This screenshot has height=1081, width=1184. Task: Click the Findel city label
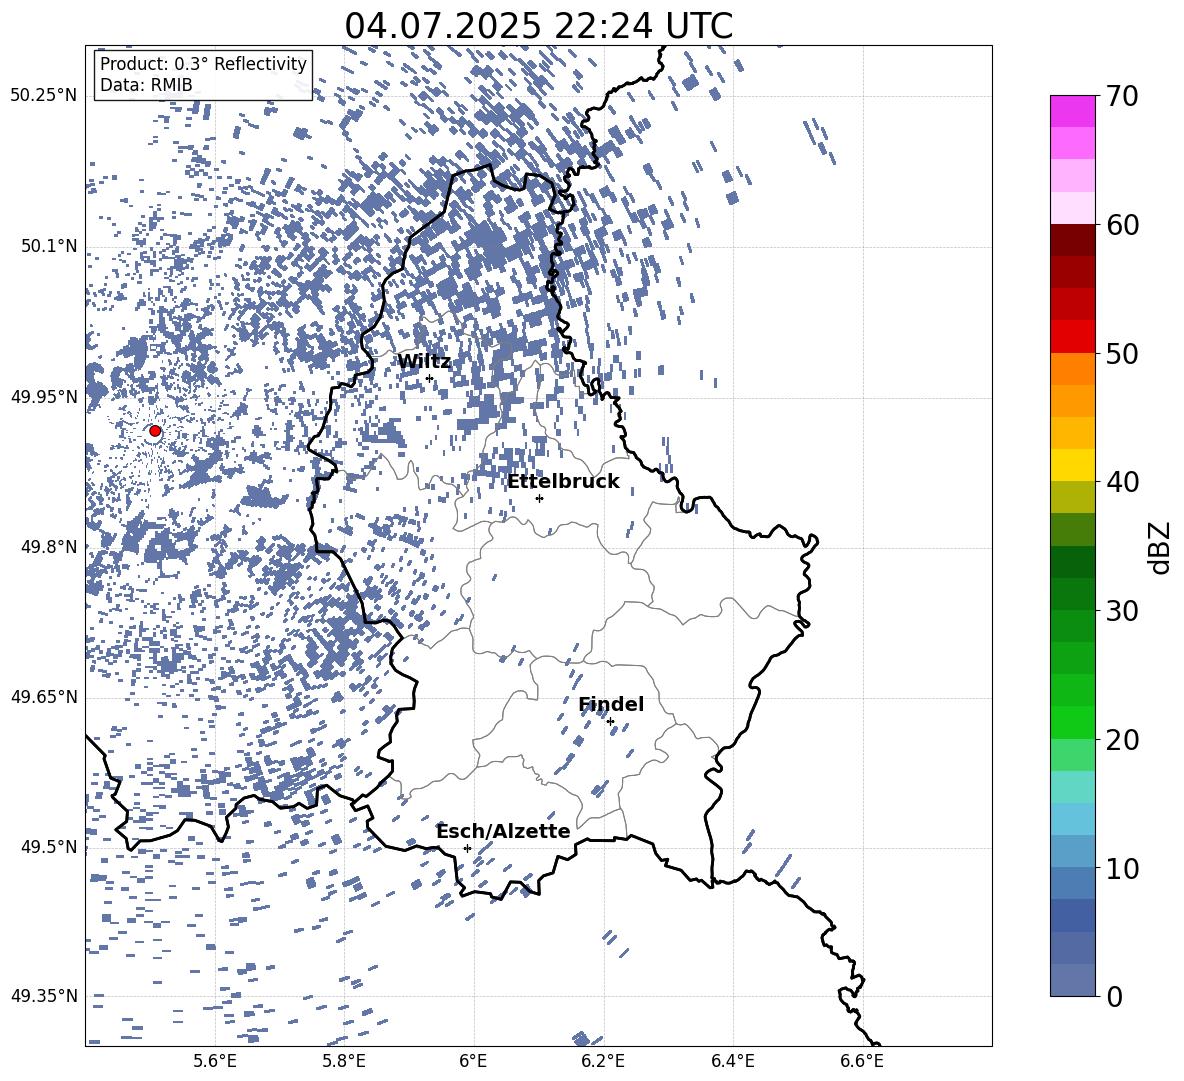coord(611,704)
